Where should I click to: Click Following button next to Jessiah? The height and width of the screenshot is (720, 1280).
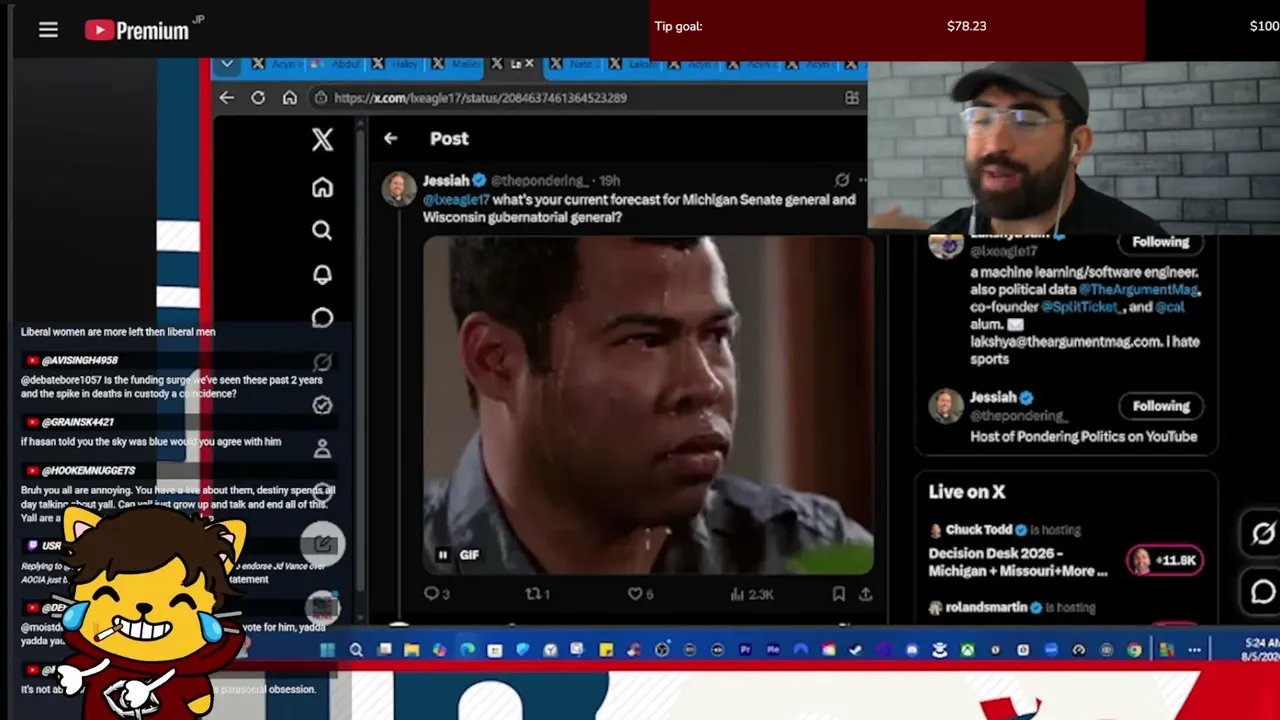[x=1161, y=406]
